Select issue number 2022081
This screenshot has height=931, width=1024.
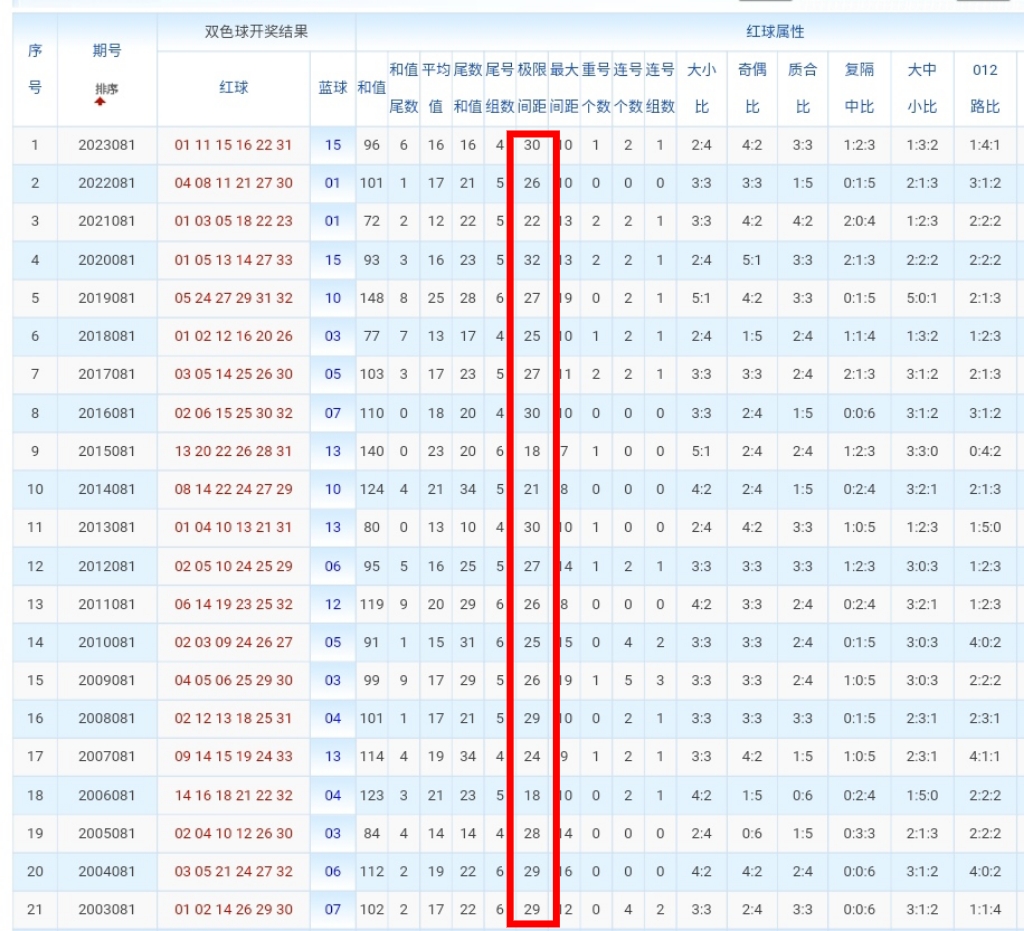point(106,183)
